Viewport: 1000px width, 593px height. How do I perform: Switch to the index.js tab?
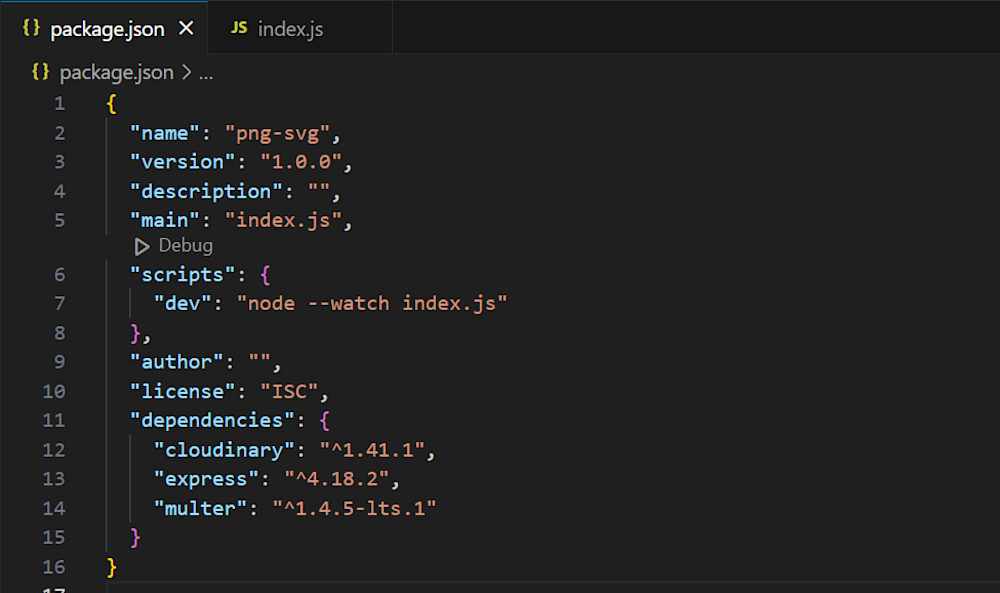point(290,29)
